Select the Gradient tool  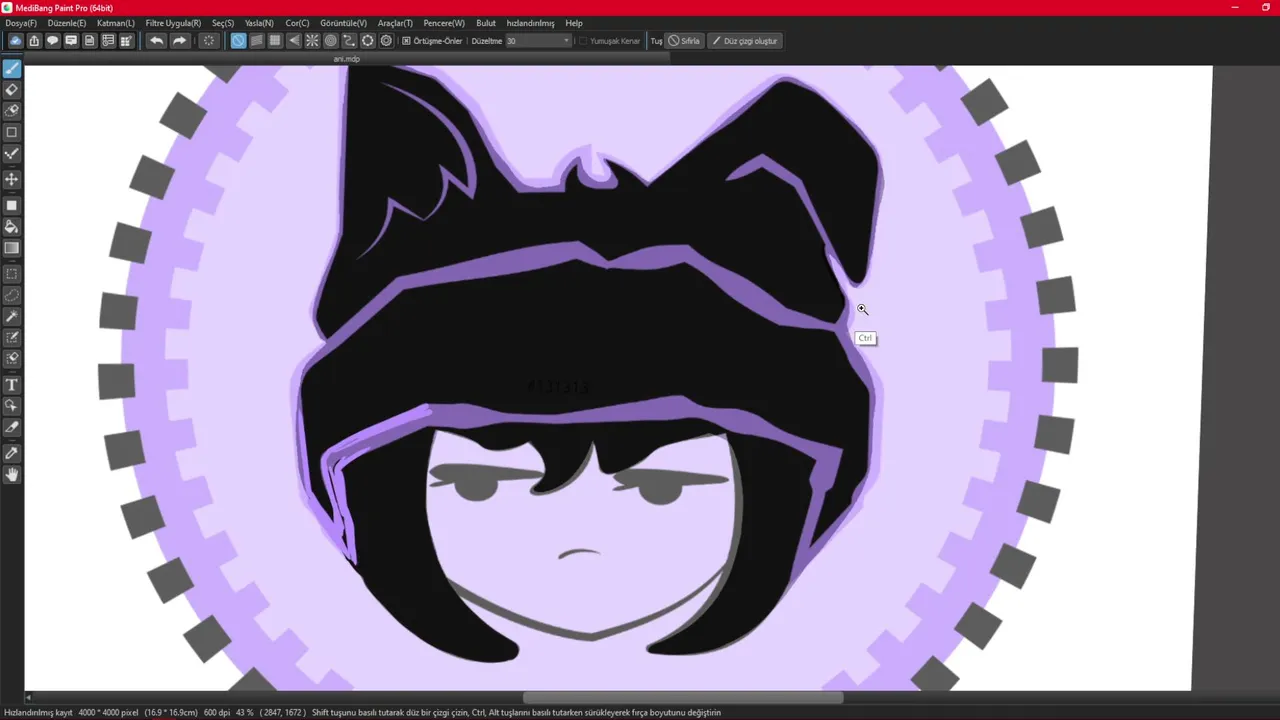click(12, 248)
